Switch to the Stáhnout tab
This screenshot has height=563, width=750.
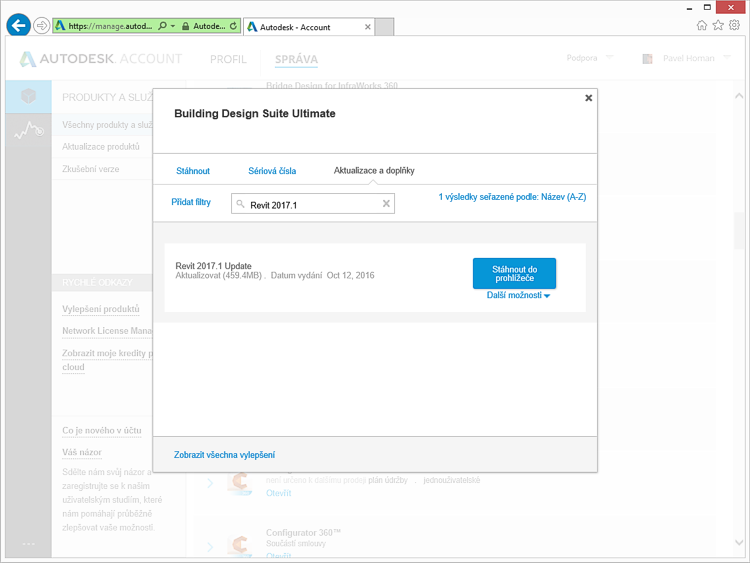tap(193, 171)
